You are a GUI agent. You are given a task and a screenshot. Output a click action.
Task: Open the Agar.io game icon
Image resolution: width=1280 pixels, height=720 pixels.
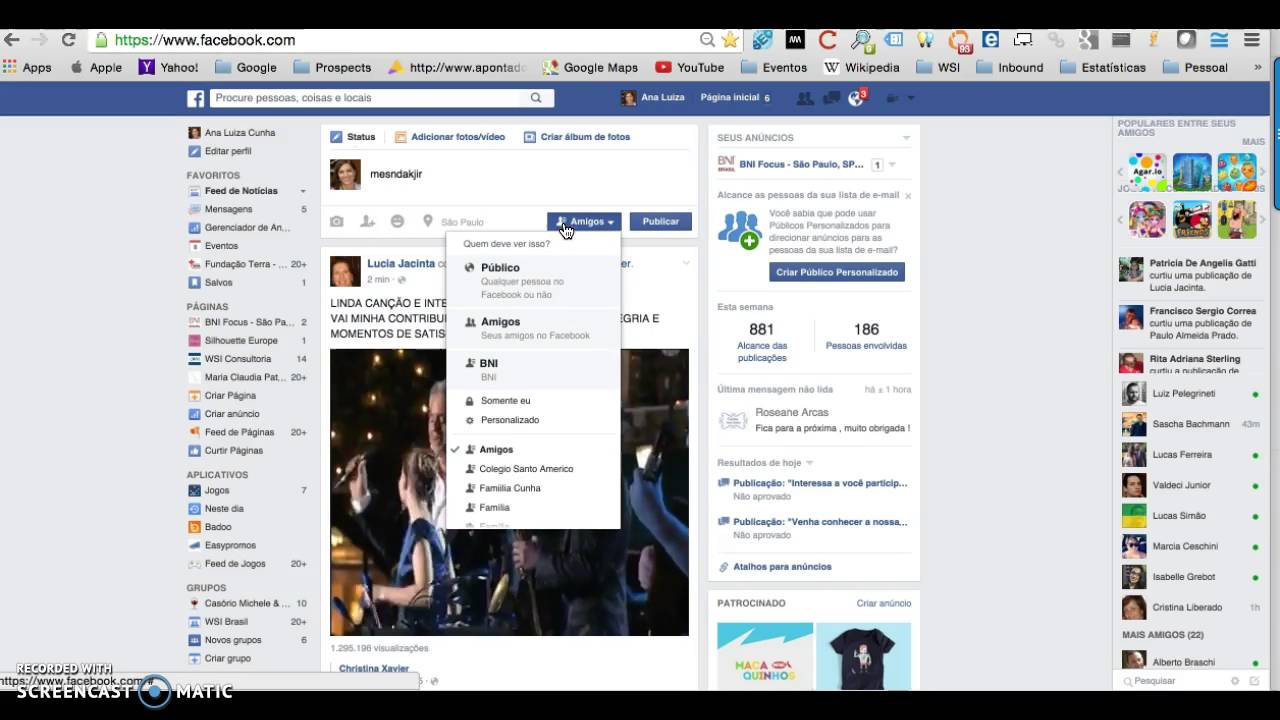[1147, 172]
